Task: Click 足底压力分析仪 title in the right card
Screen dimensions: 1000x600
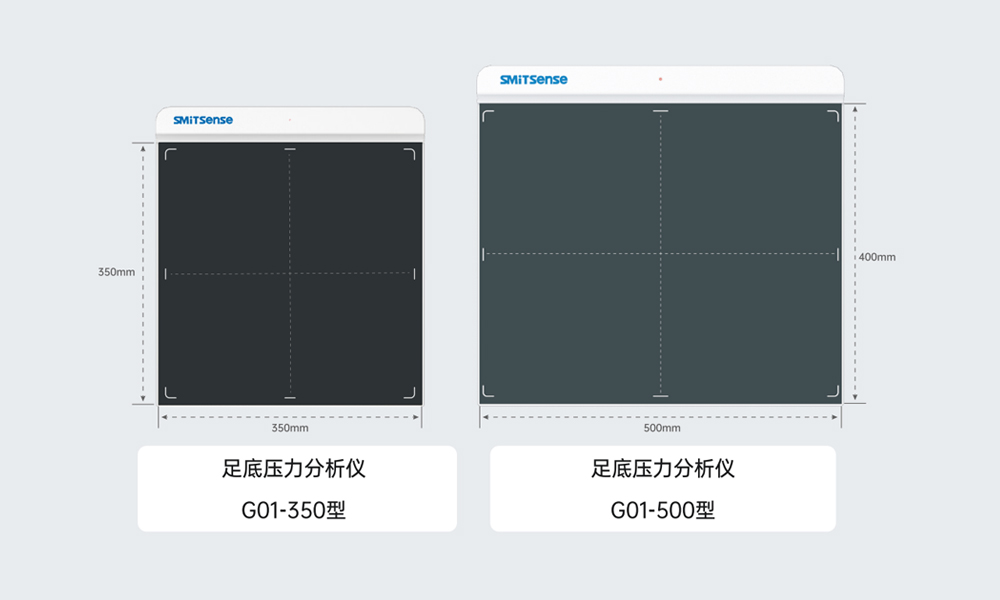Action: [662, 468]
